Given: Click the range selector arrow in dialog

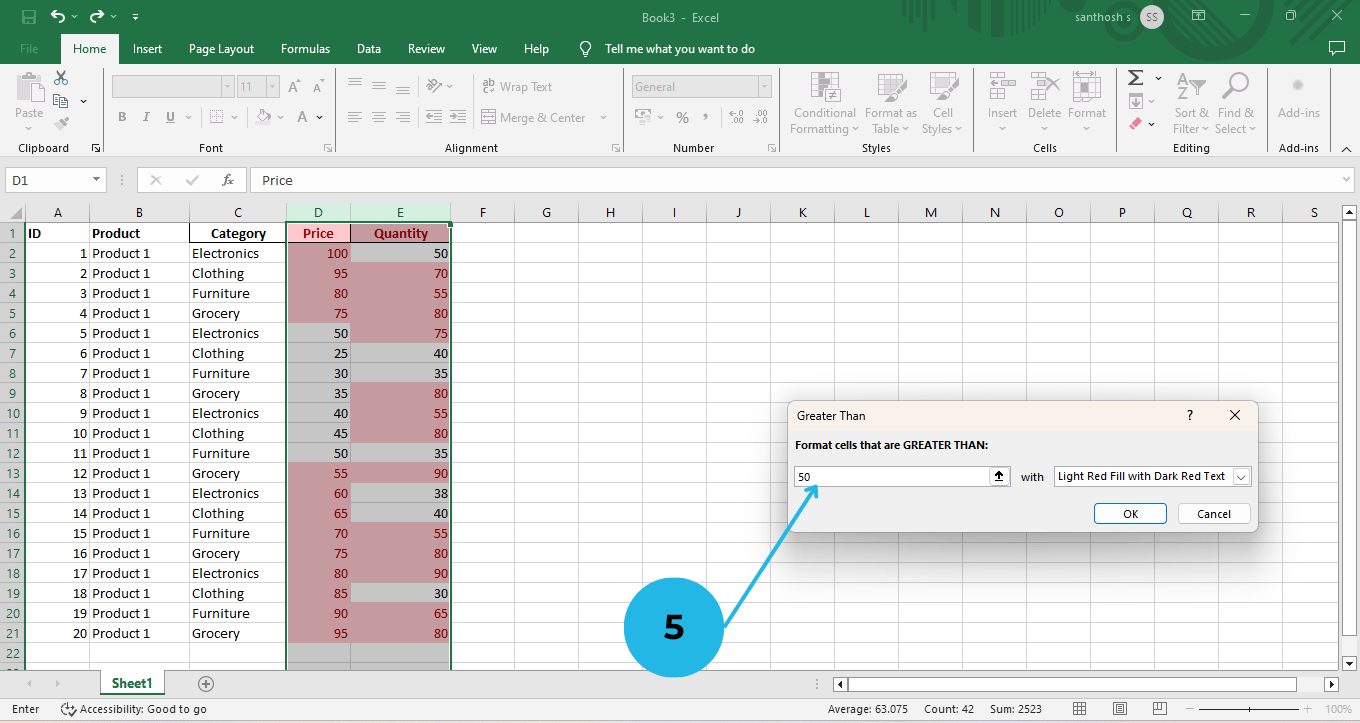Looking at the screenshot, I should [x=999, y=477].
